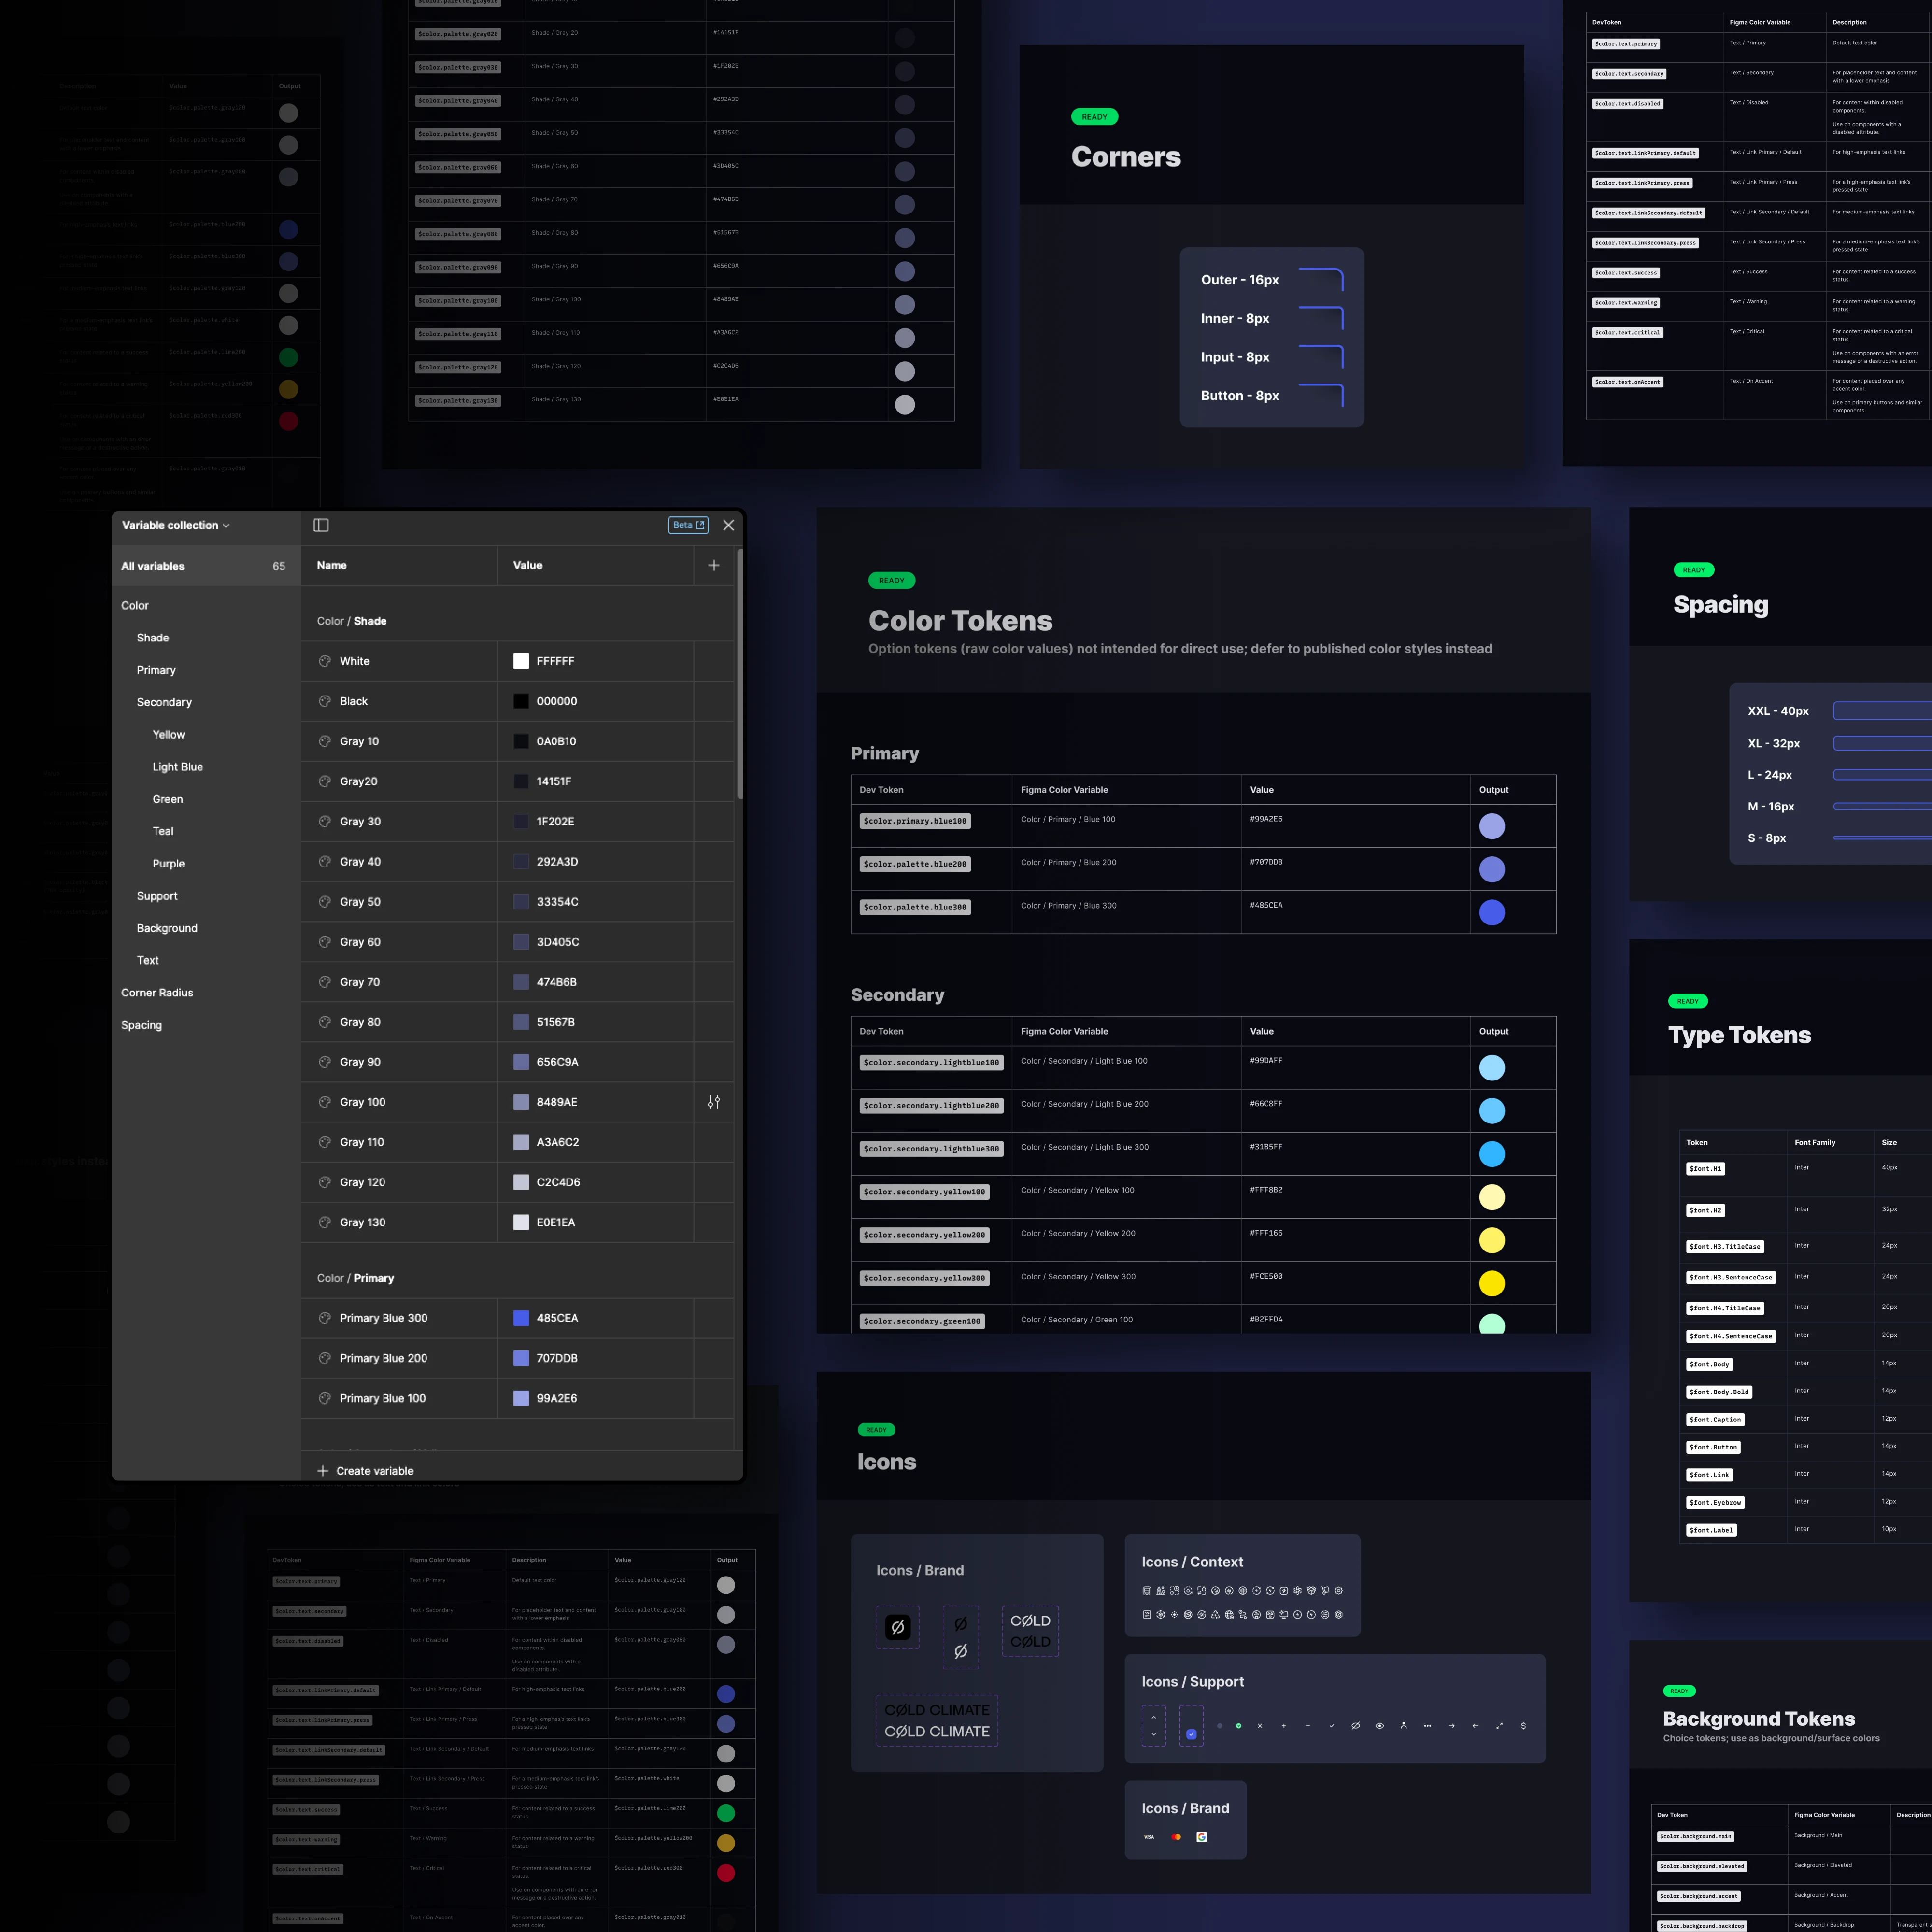Viewport: 1932px width, 1932px height.
Task: Open the Background group in the sidebar
Action: tap(167, 928)
